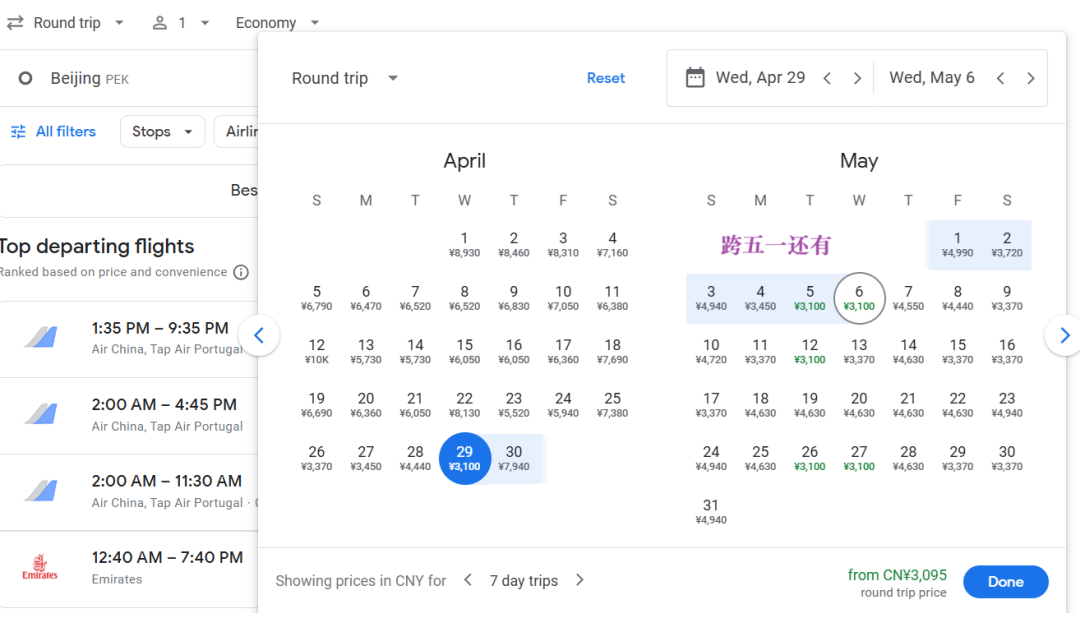The height and width of the screenshot is (618, 1080).
Task: Select April 4 priced ¥7,160
Action: pos(612,245)
